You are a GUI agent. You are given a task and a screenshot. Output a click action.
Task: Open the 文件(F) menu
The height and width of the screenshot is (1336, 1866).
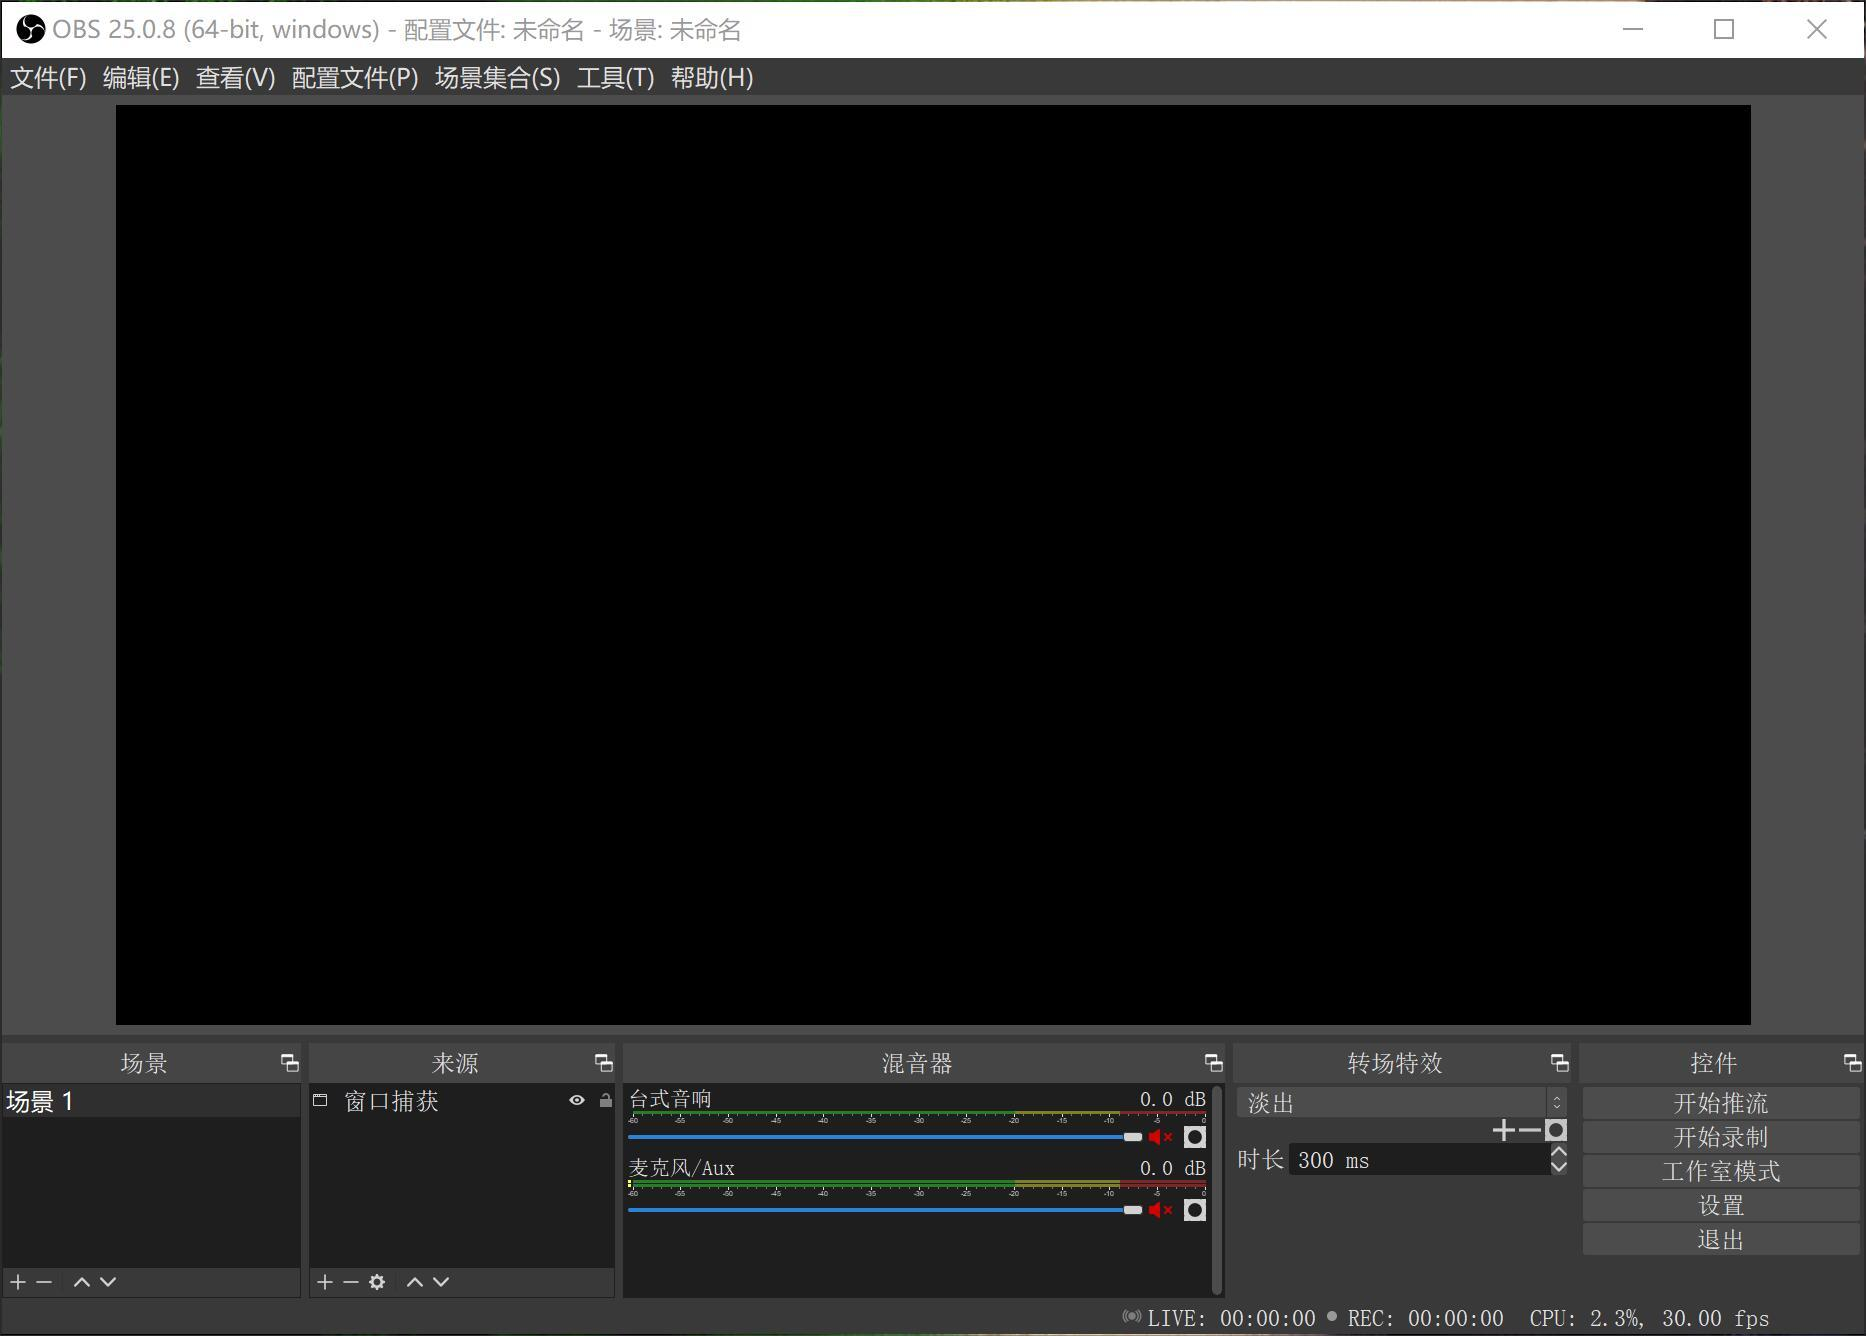coord(48,78)
